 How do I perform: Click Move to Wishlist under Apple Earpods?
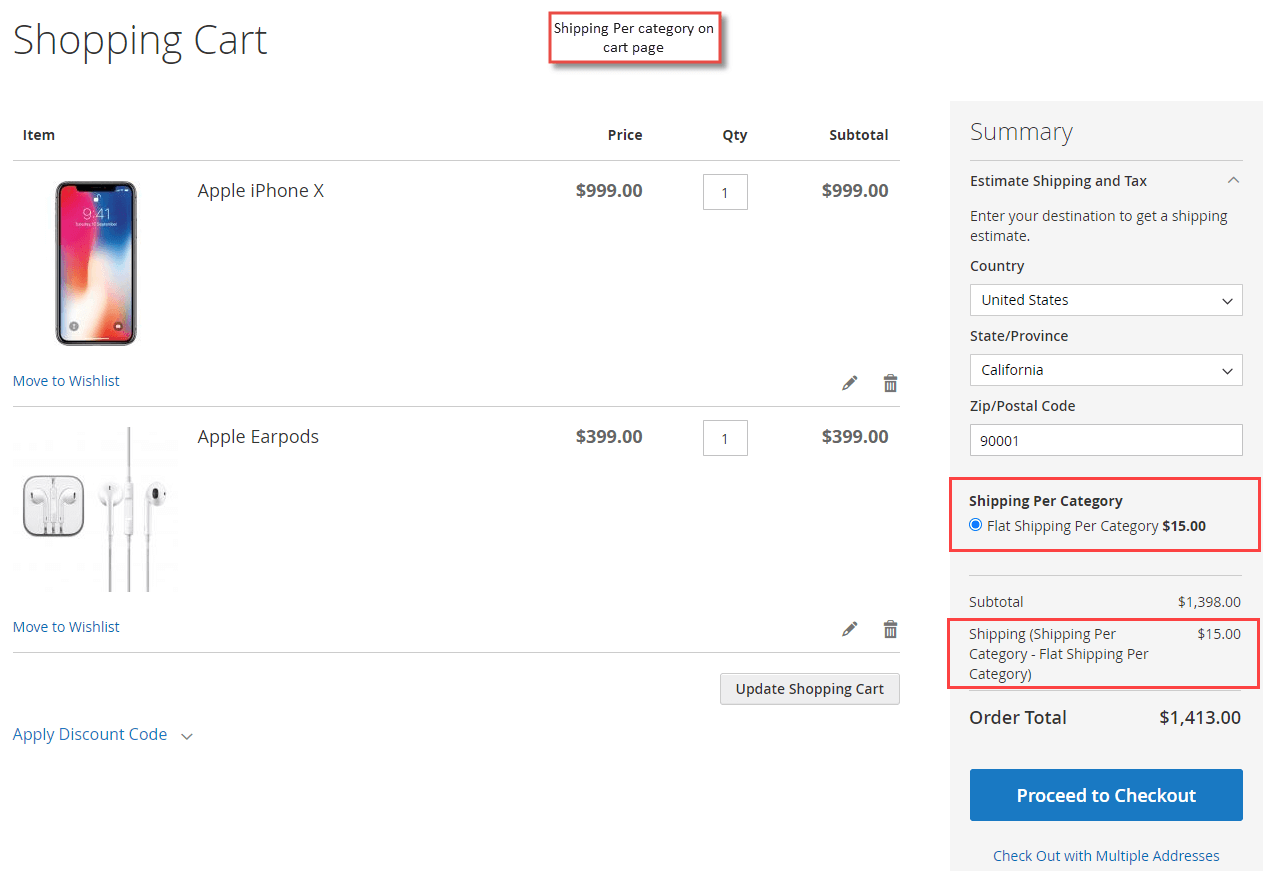click(66, 627)
